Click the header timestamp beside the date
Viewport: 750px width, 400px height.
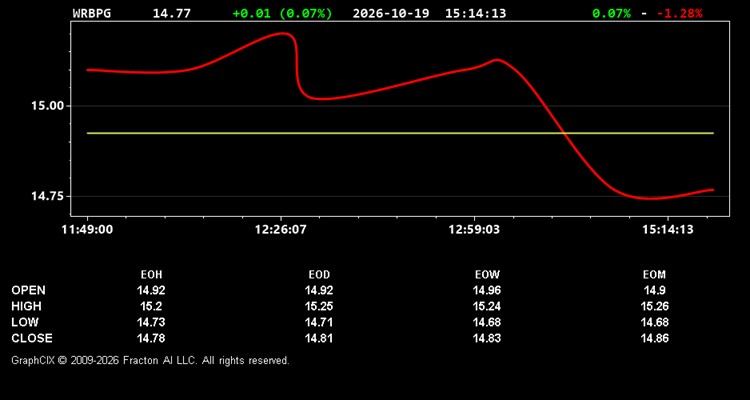coord(475,13)
